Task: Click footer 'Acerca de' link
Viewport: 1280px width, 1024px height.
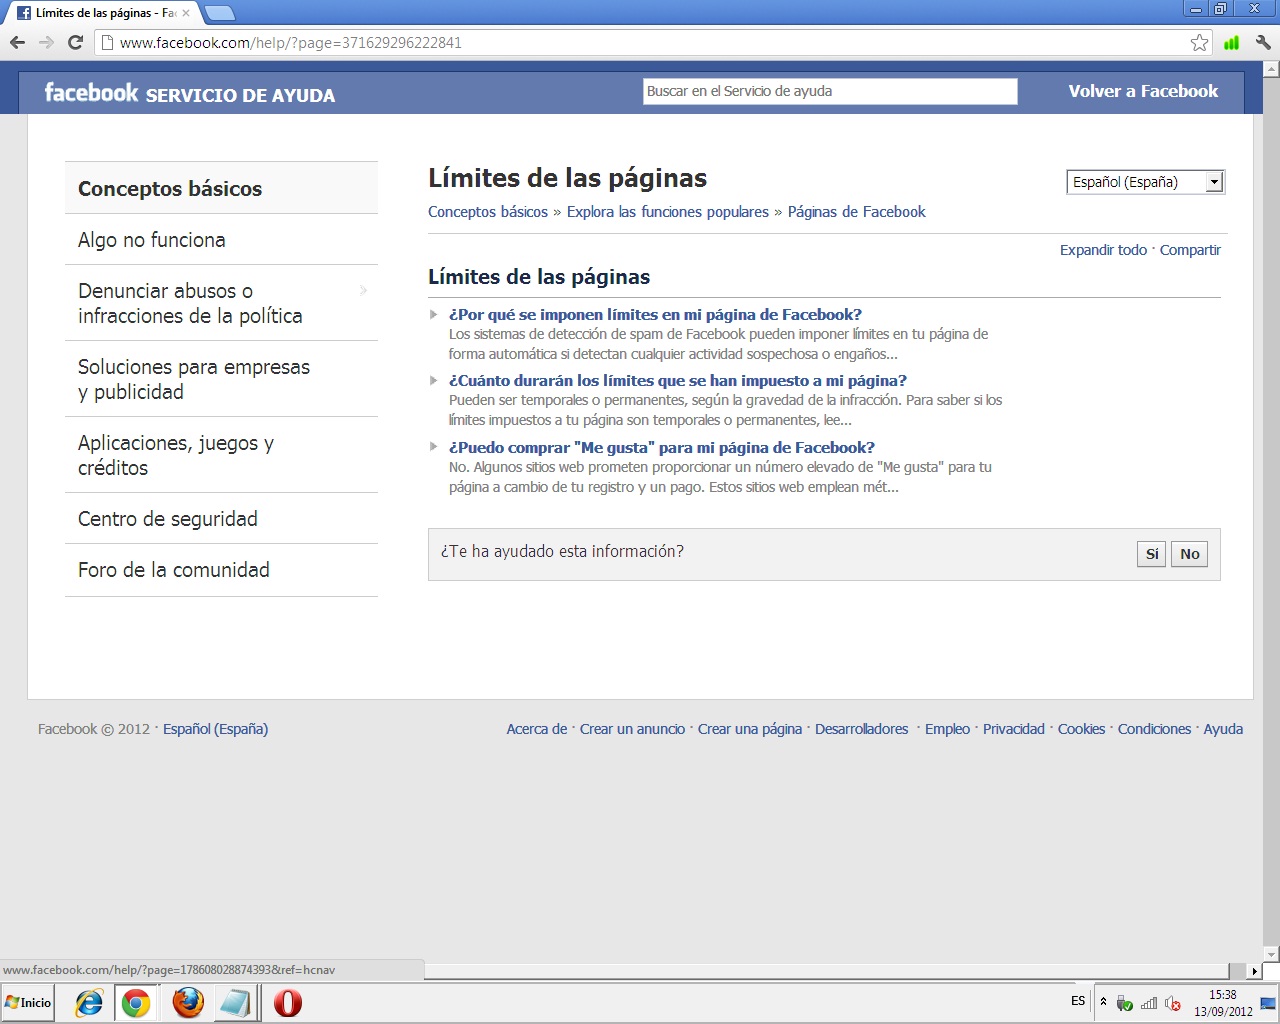Action: (536, 729)
